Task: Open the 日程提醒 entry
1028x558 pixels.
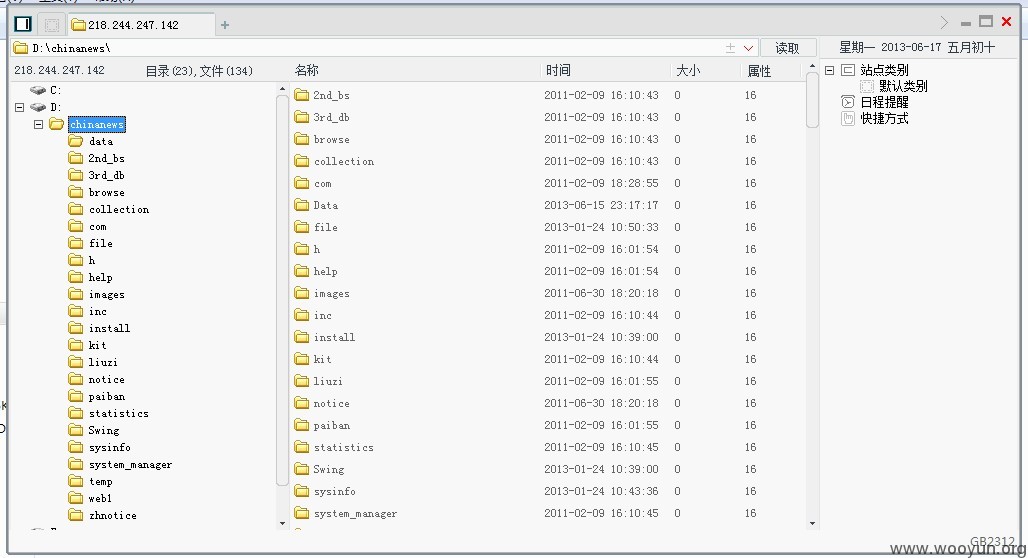Action: (x=884, y=102)
